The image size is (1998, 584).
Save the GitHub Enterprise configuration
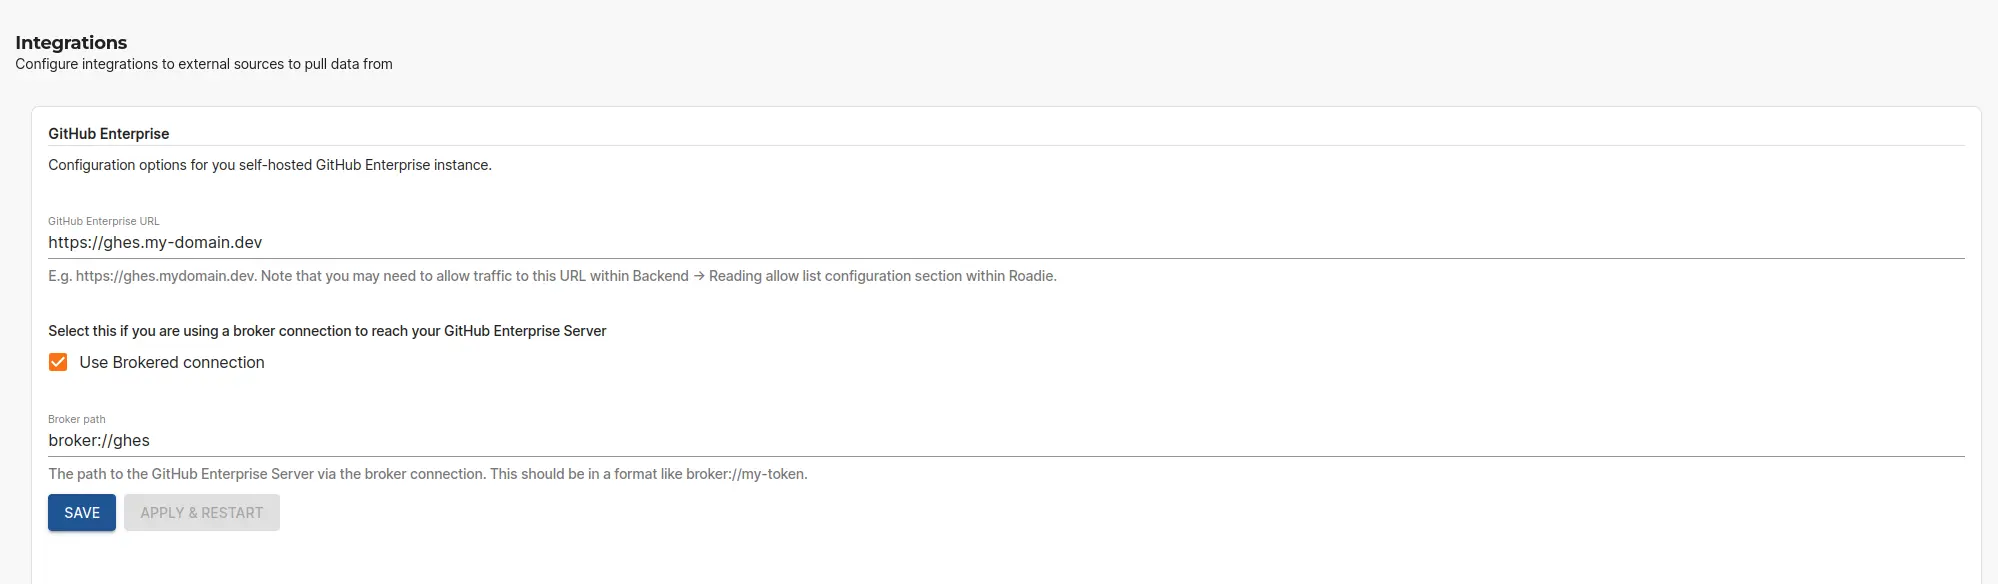coord(81,512)
